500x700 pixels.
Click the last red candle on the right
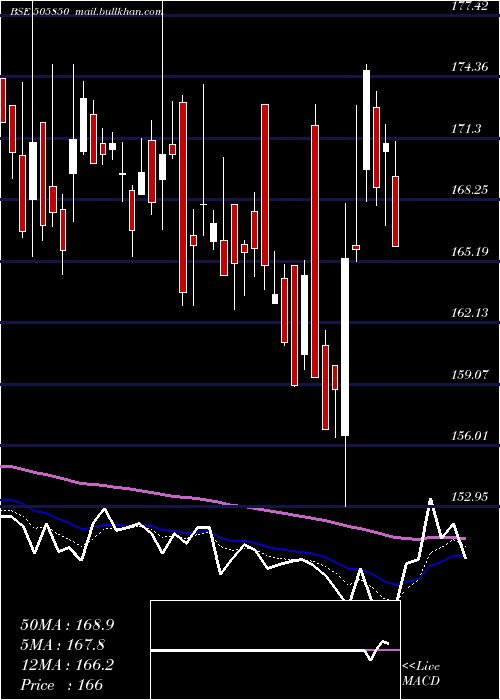pos(395,211)
